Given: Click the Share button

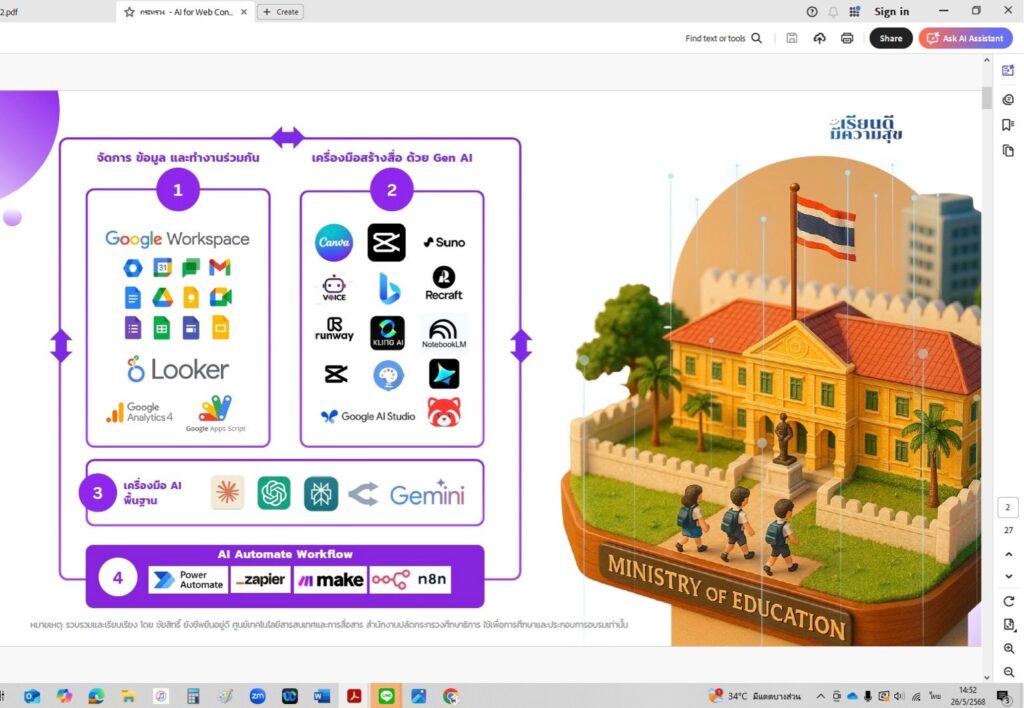Looking at the screenshot, I should [891, 39].
